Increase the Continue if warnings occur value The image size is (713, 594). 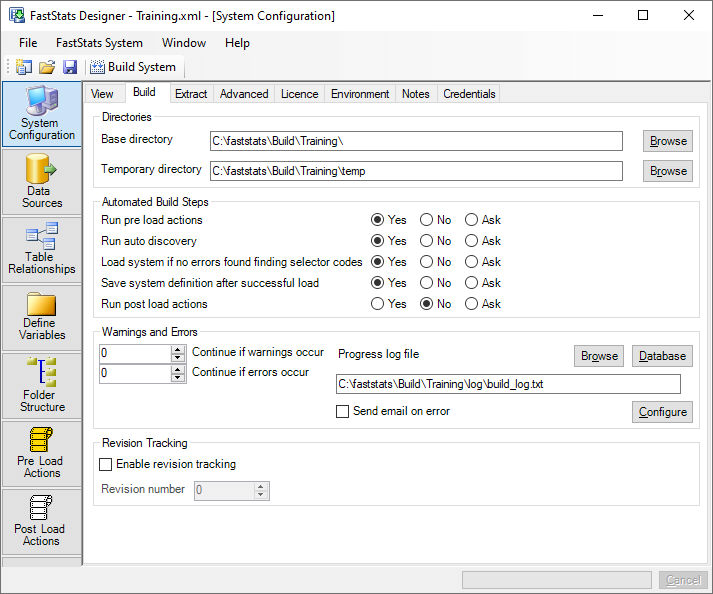click(178, 349)
